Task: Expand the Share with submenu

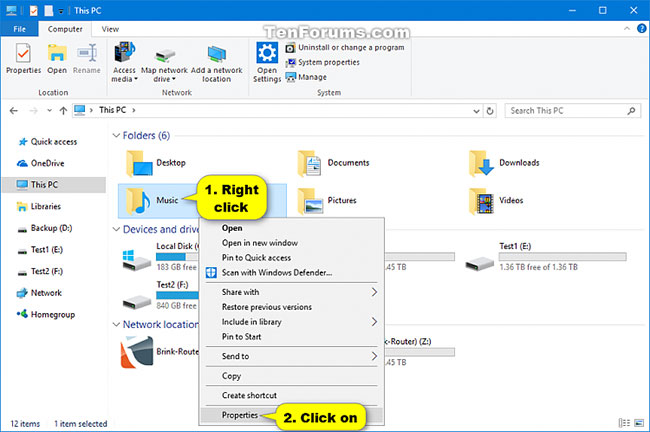Action: click(291, 292)
